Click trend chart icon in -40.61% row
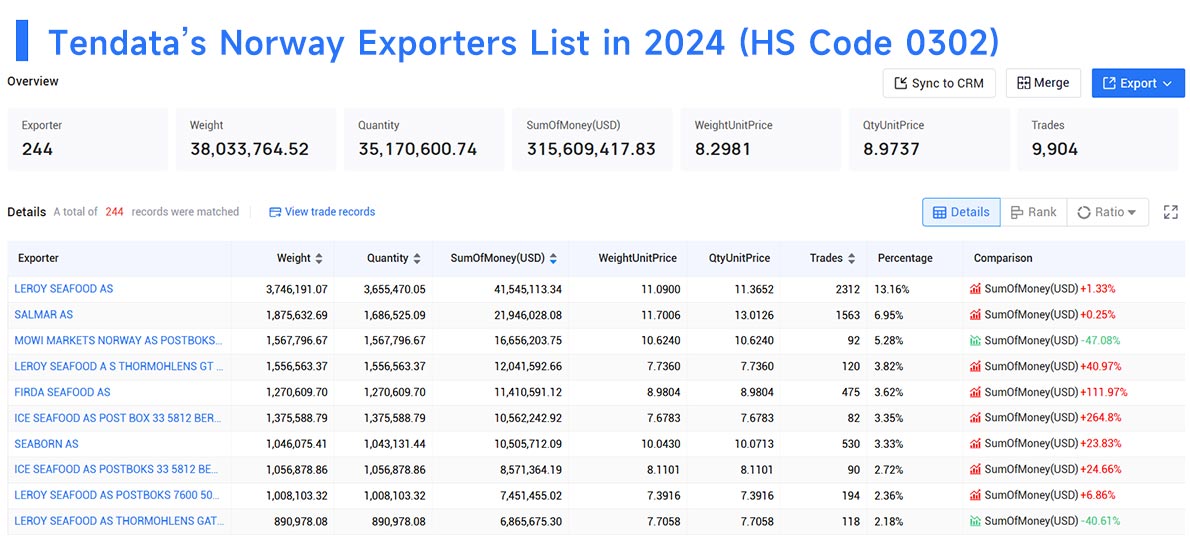 (x=975, y=521)
